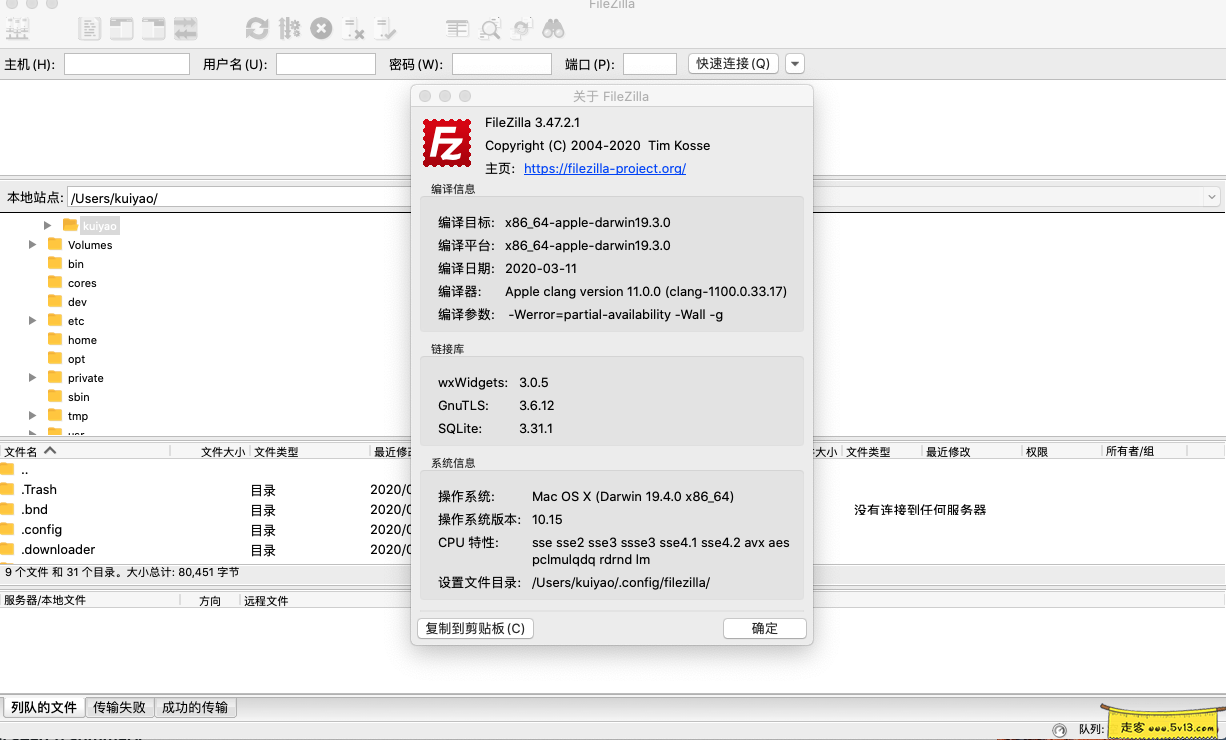Toggle message log display icon
The height and width of the screenshot is (740, 1226).
coord(90,29)
